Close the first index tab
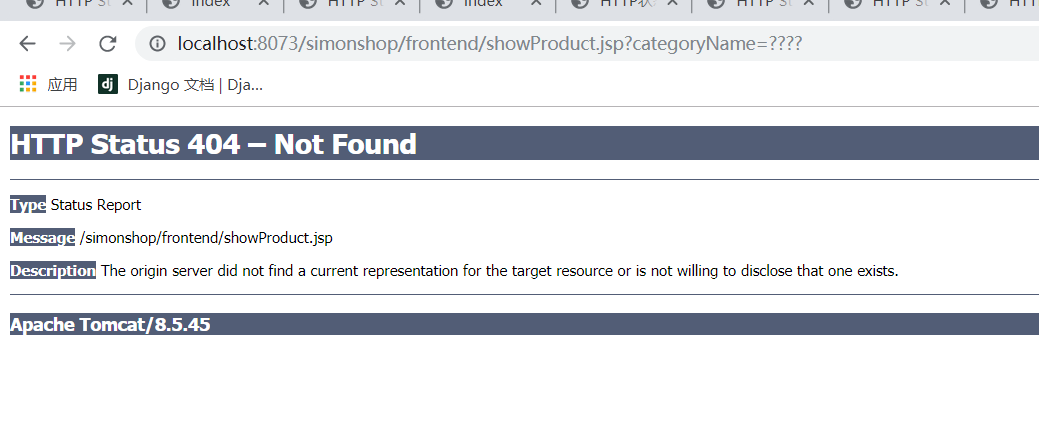 [x=264, y=3]
